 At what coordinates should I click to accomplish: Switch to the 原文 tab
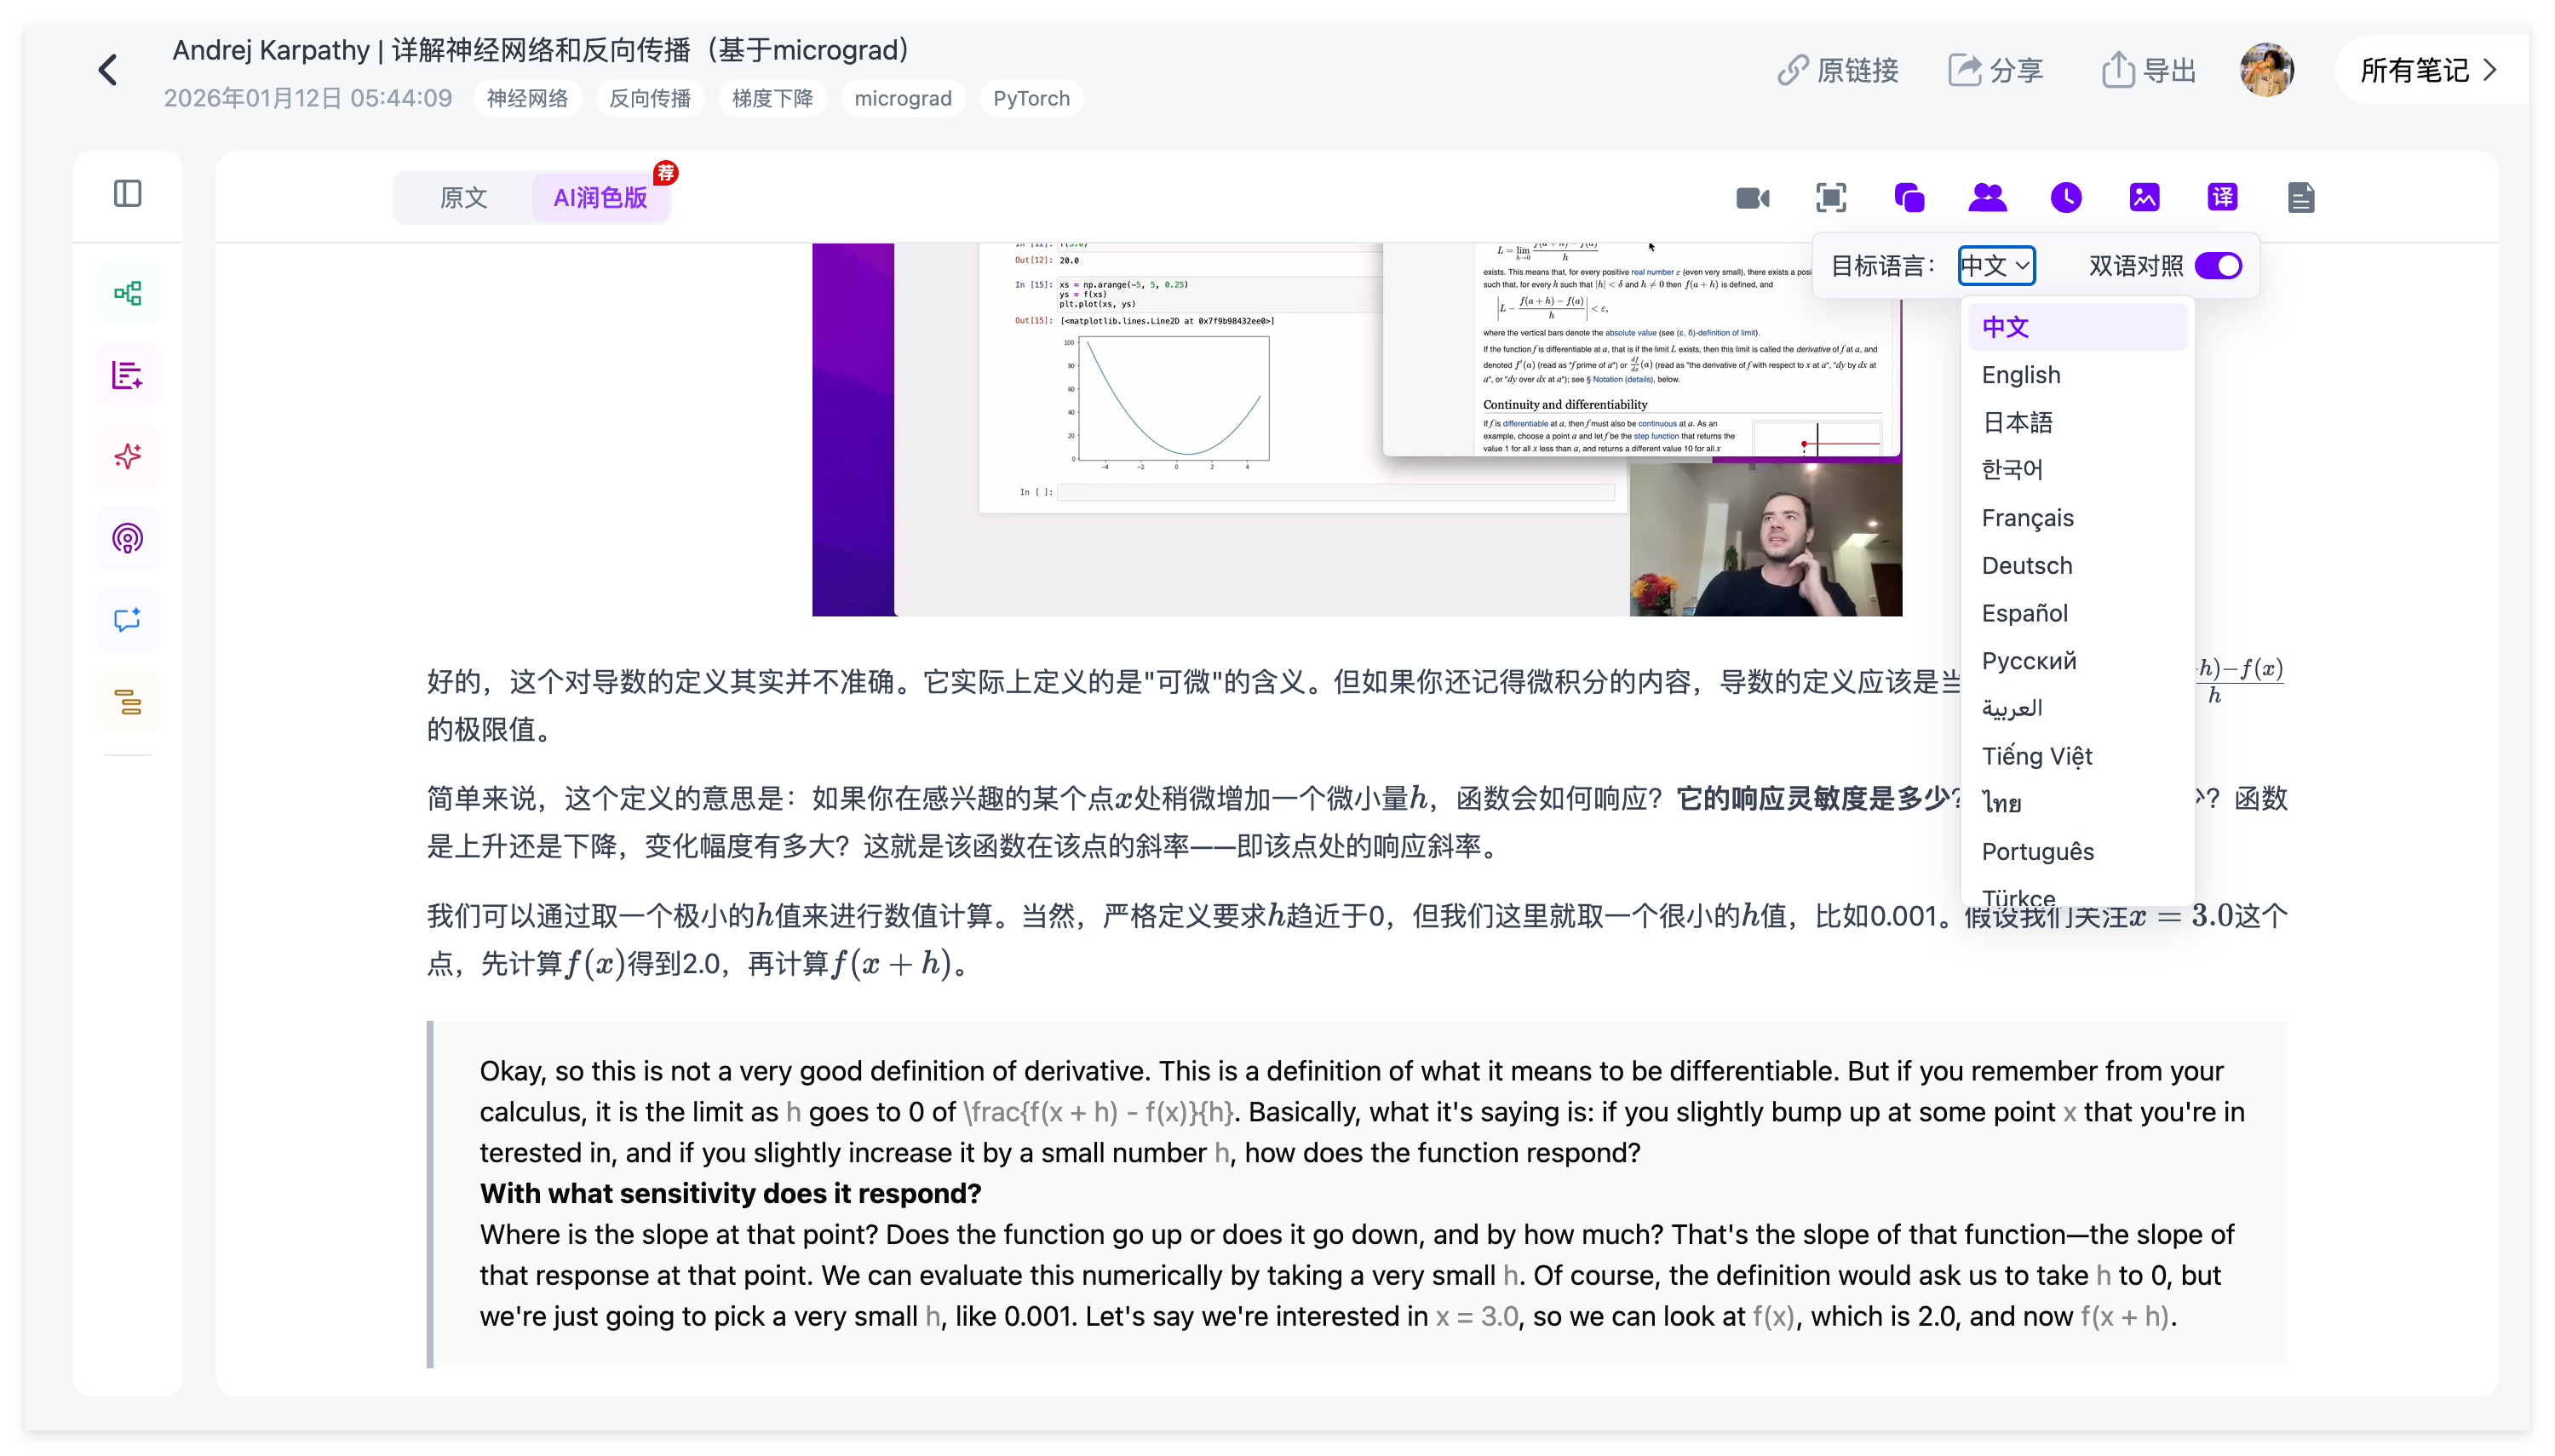point(464,198)
